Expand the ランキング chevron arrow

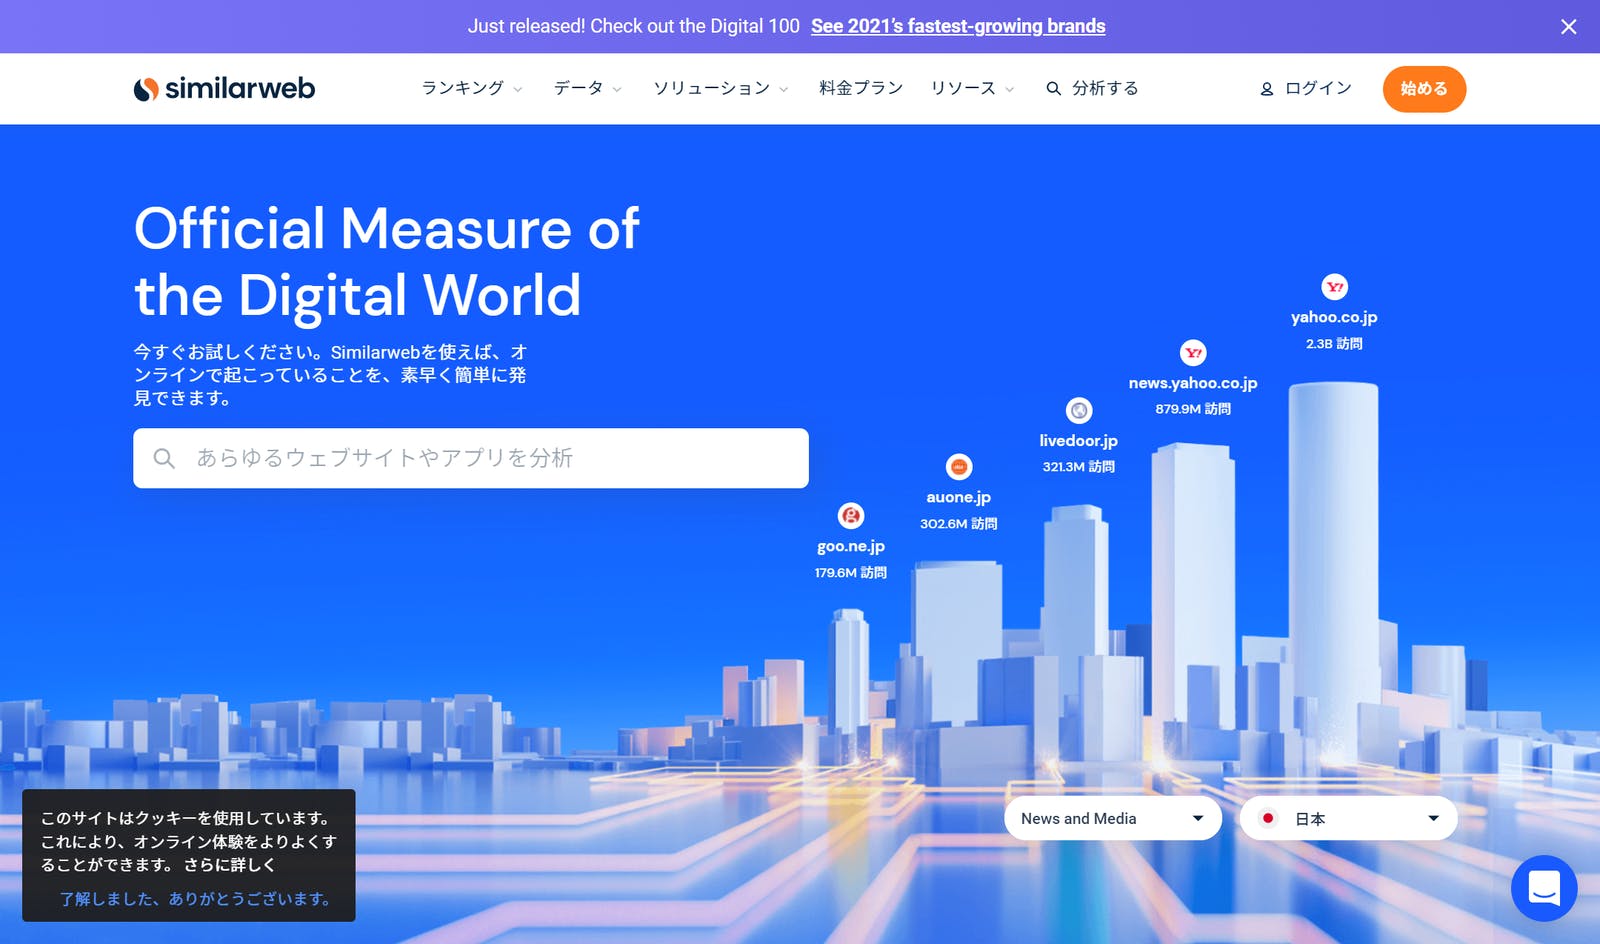pyautogui.click(x=518, y=89)
